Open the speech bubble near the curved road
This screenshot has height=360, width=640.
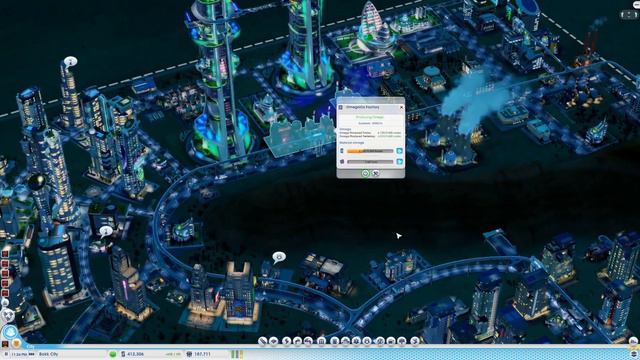(x=106, y=231)
